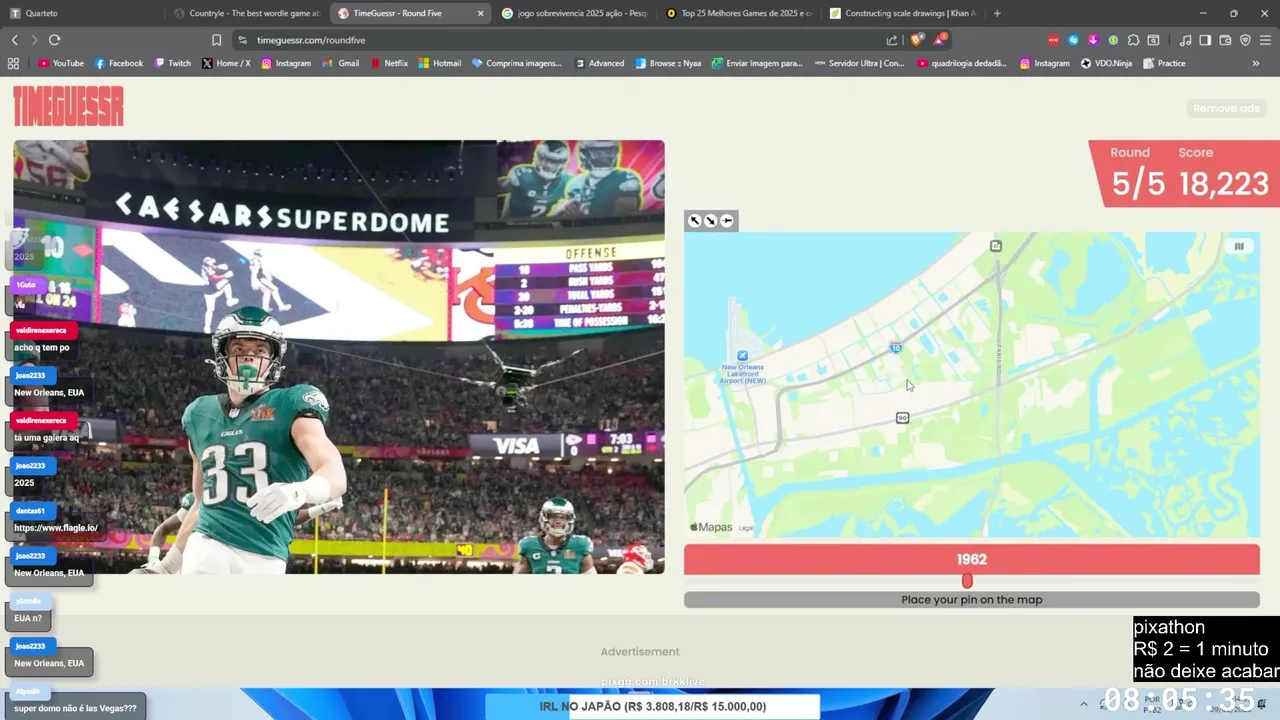Open Gmail bookmark
This screenshot has width=1280, height=720.
point(340,63)
